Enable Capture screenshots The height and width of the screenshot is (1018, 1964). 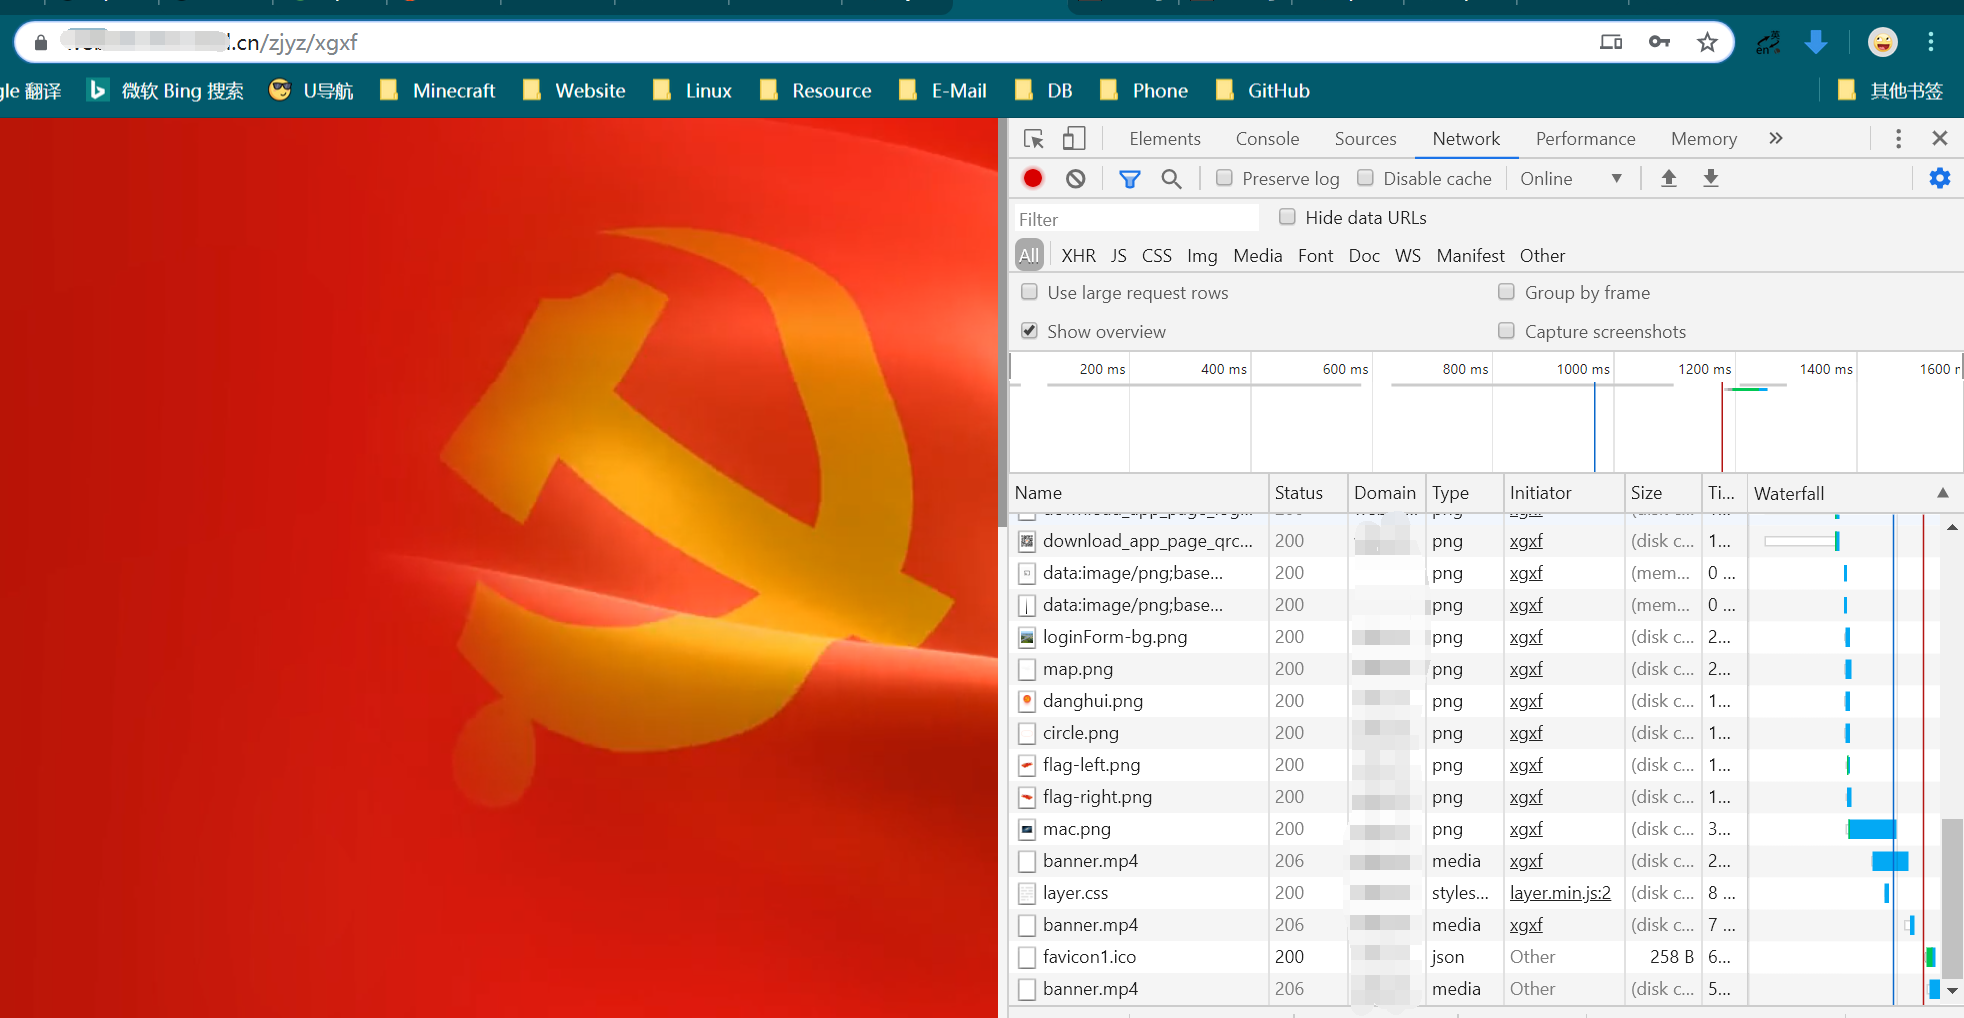tap(1506, 331)
